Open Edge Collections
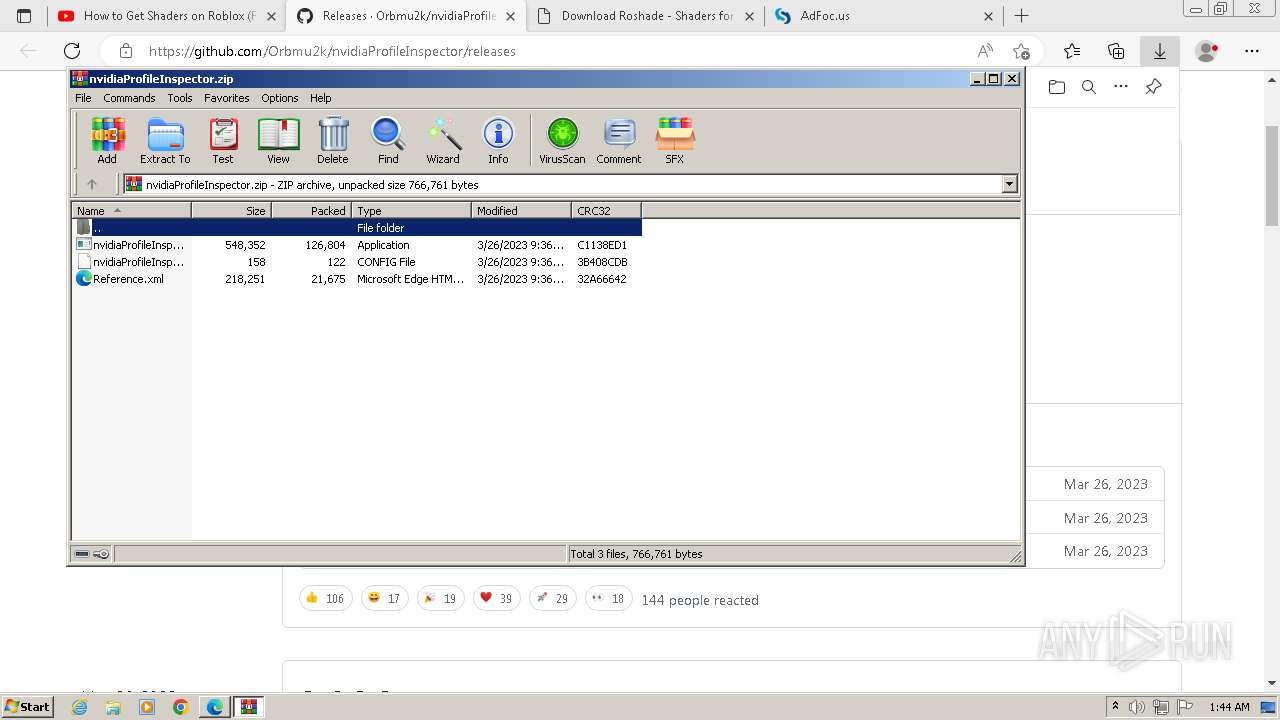Screen dimensions: 1280x720 tap(1116, 51)
